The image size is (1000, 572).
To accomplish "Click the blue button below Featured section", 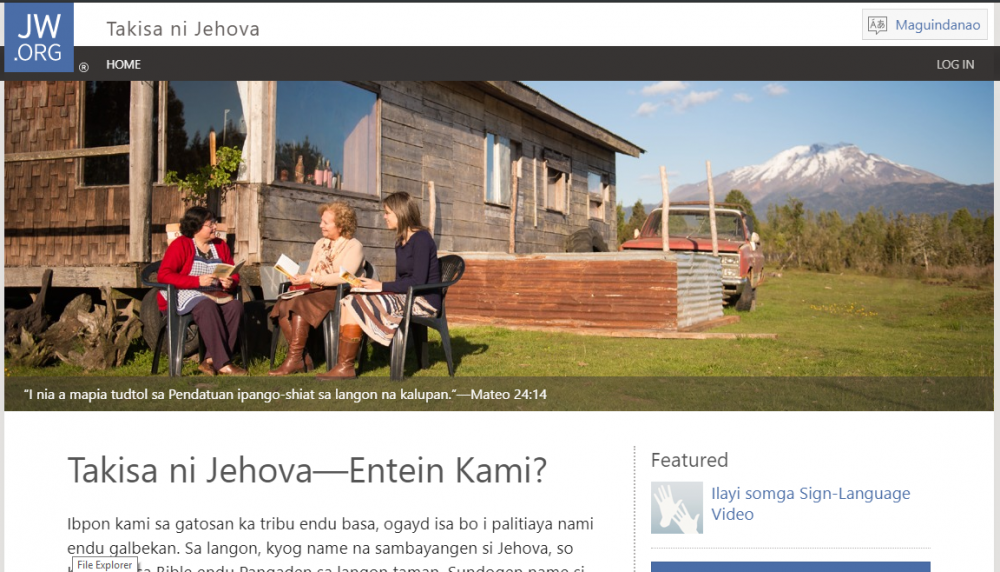I will [790, 567].
